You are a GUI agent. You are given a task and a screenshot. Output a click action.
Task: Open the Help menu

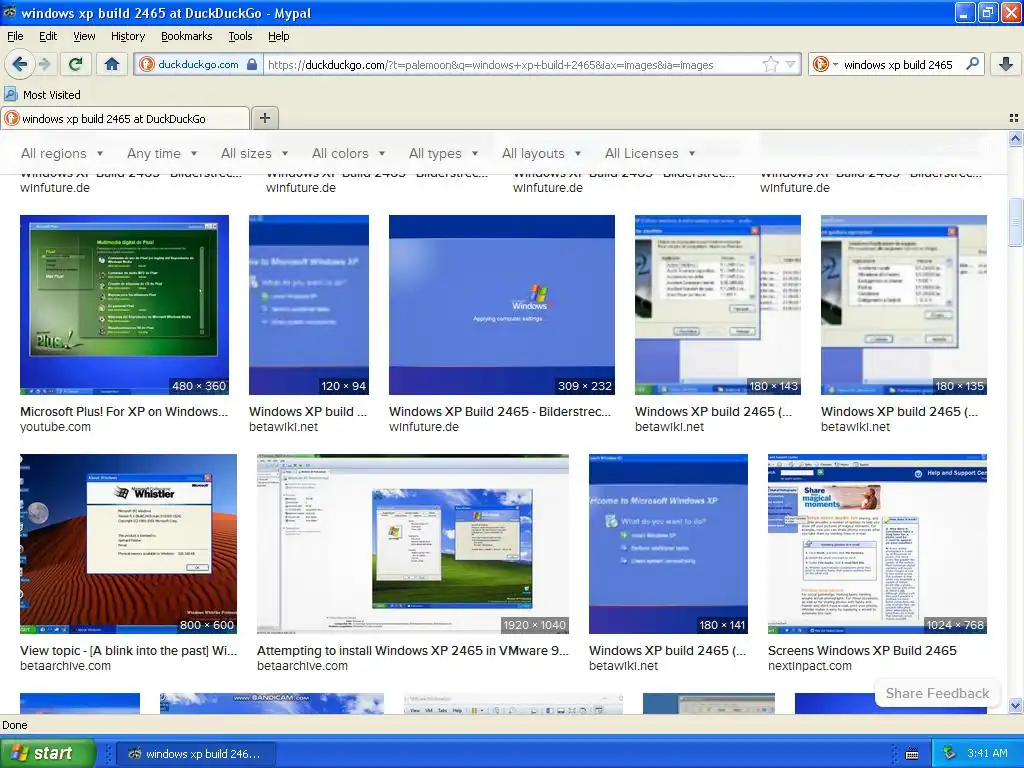(x=278, y=36)
